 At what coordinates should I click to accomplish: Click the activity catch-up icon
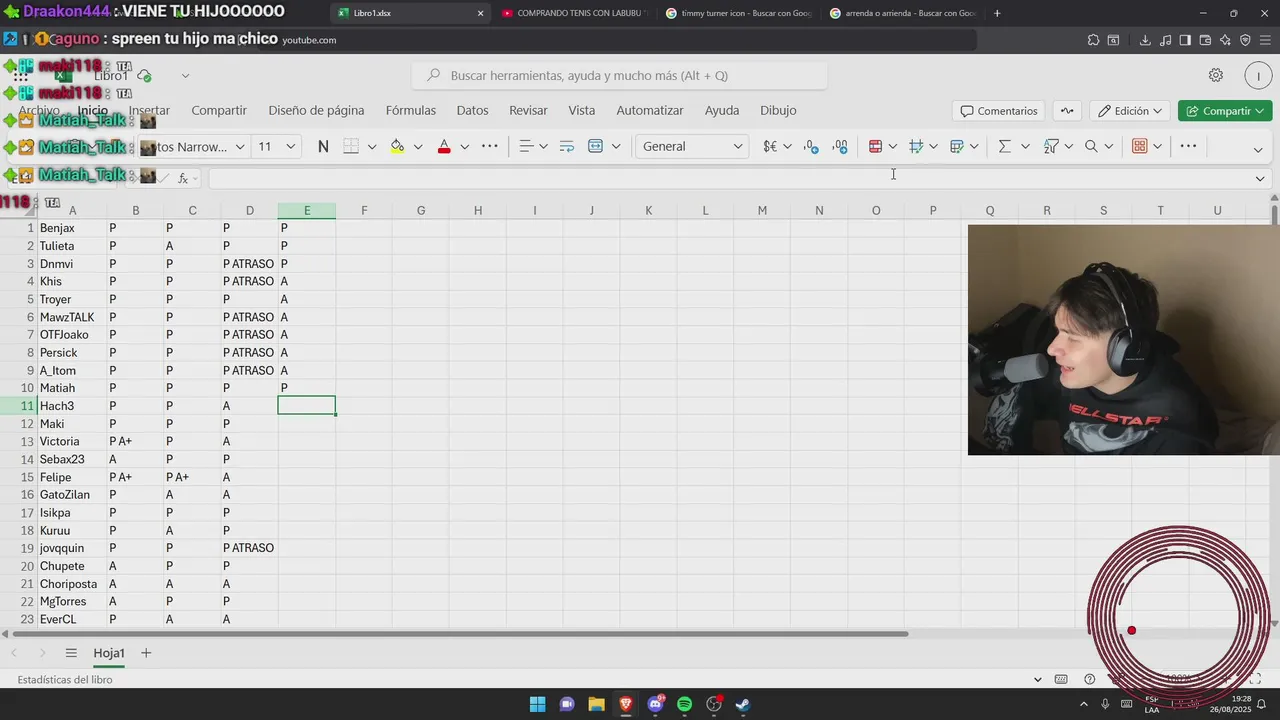(1067, 111)
